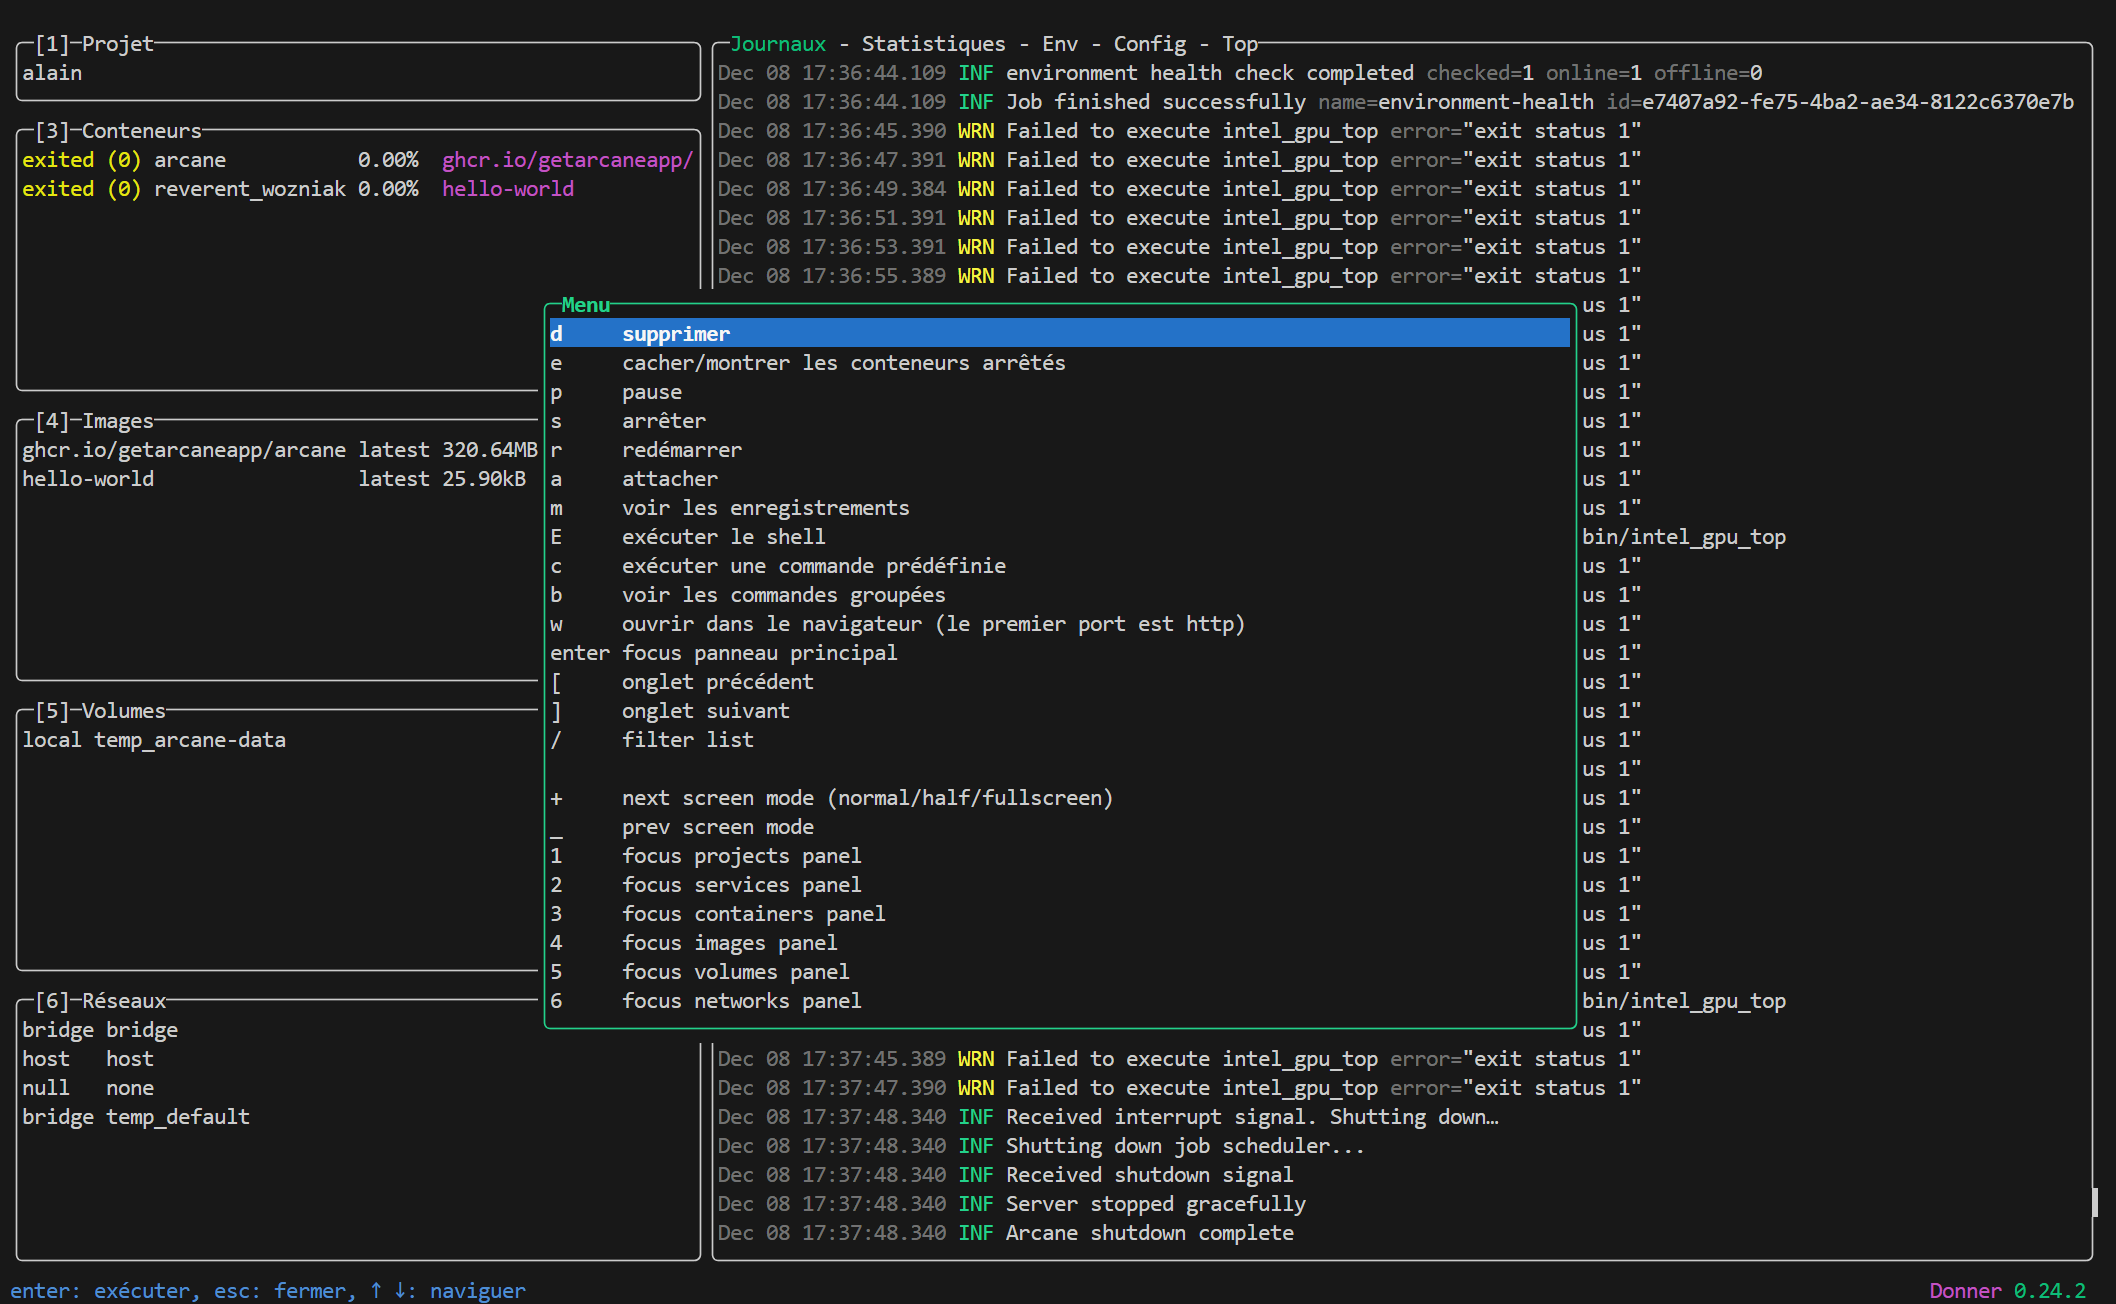Click the hello-world image entry
This screenshot has width=2116, height=1304.
point(88,478)
